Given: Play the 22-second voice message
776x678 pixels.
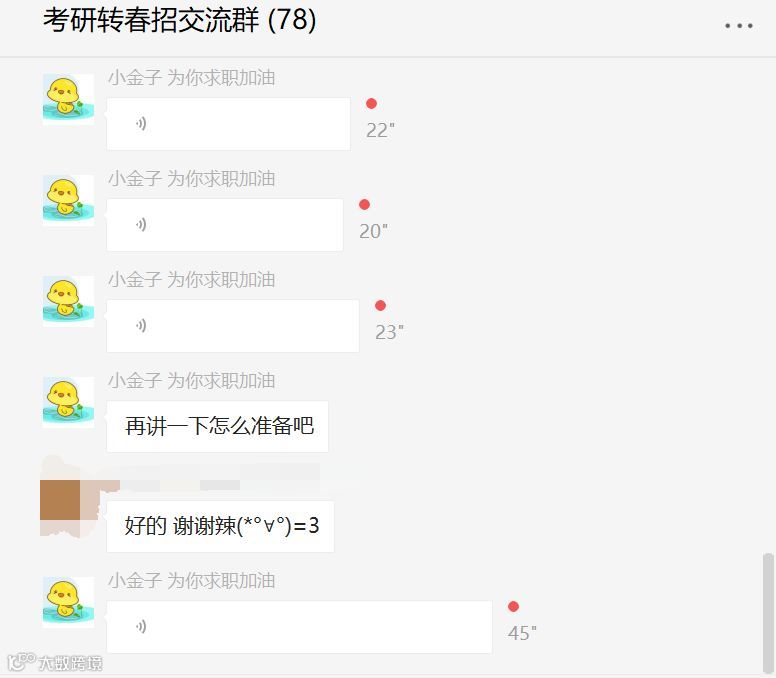Looking at the screenshot, I should (x=228, y=124).
